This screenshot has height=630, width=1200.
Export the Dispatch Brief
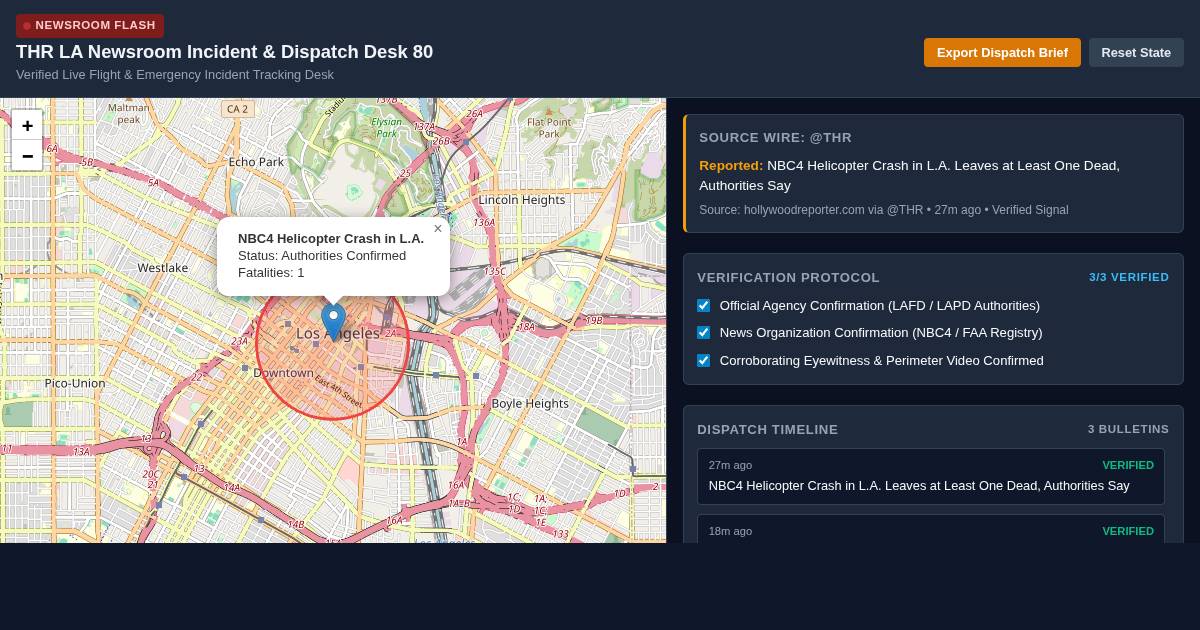[1002, 52]
